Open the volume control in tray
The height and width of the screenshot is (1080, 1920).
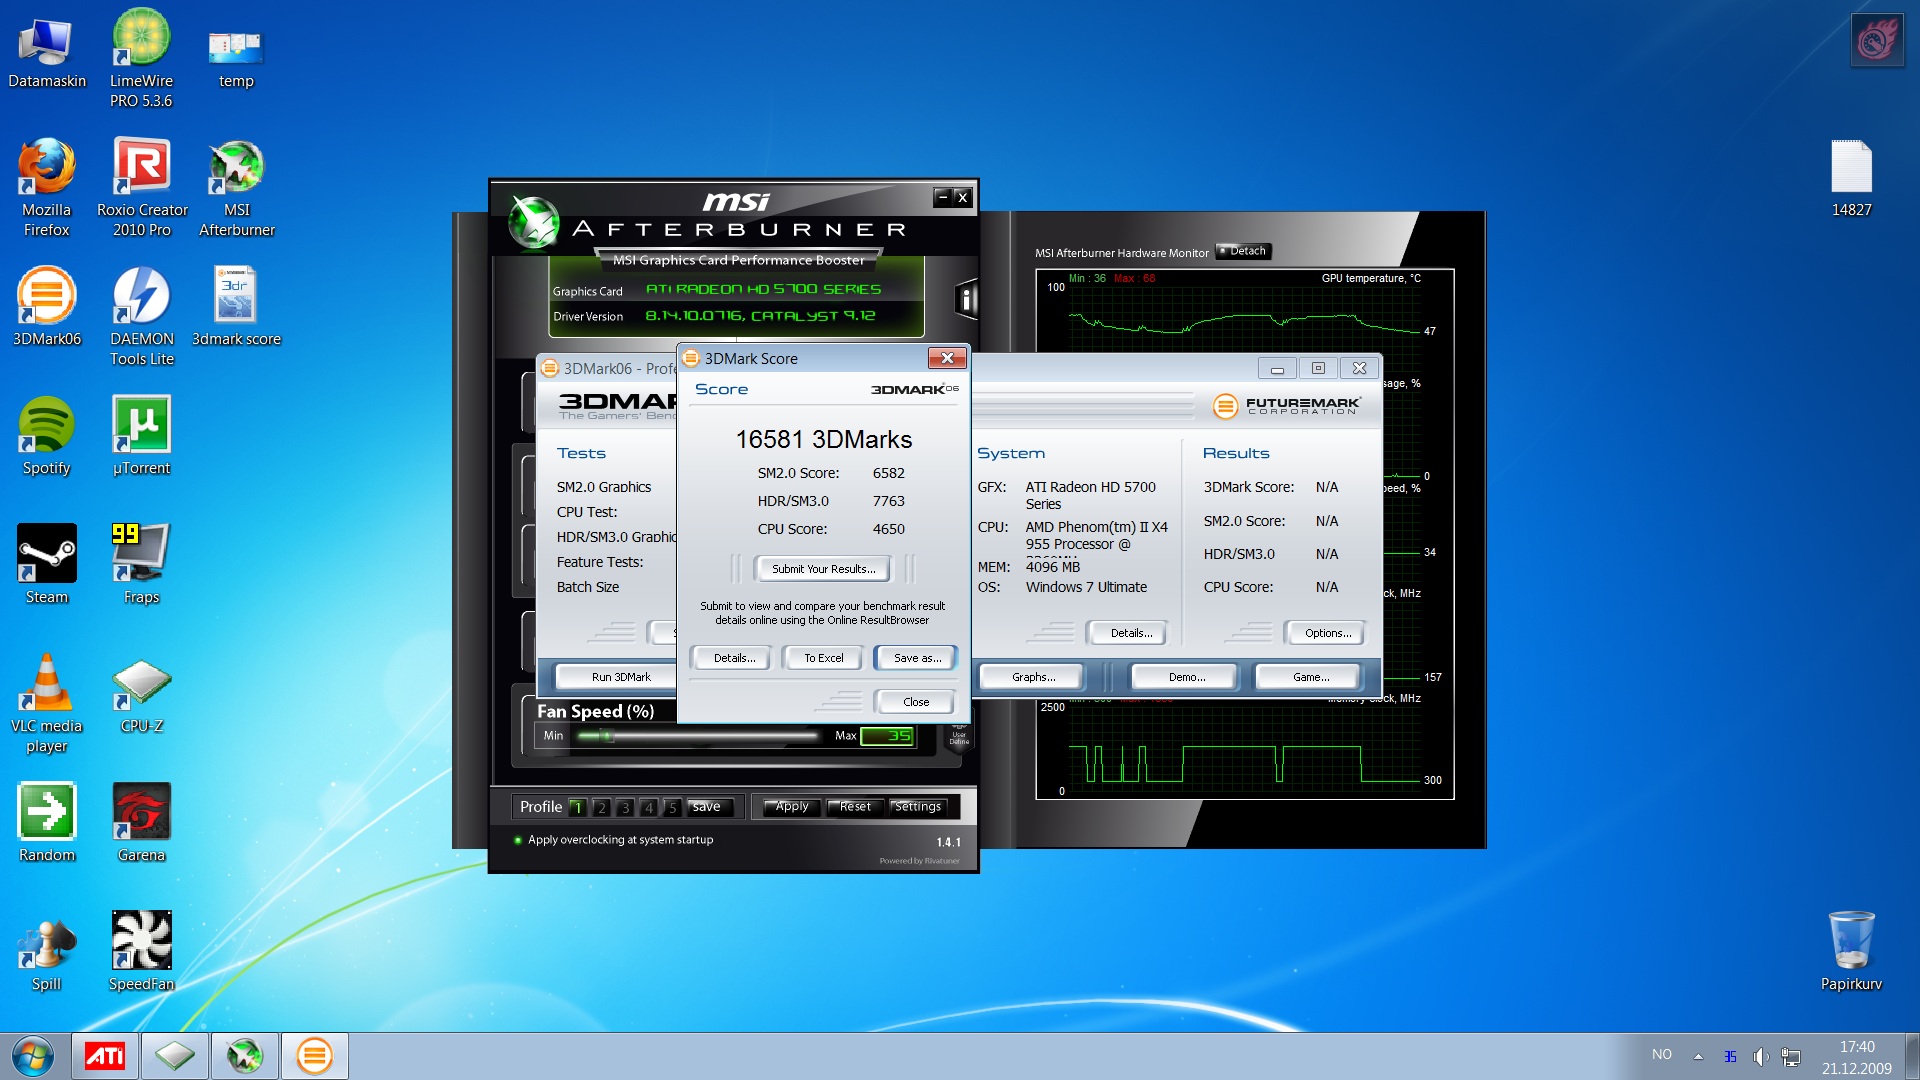(x=1761, y=1056)
